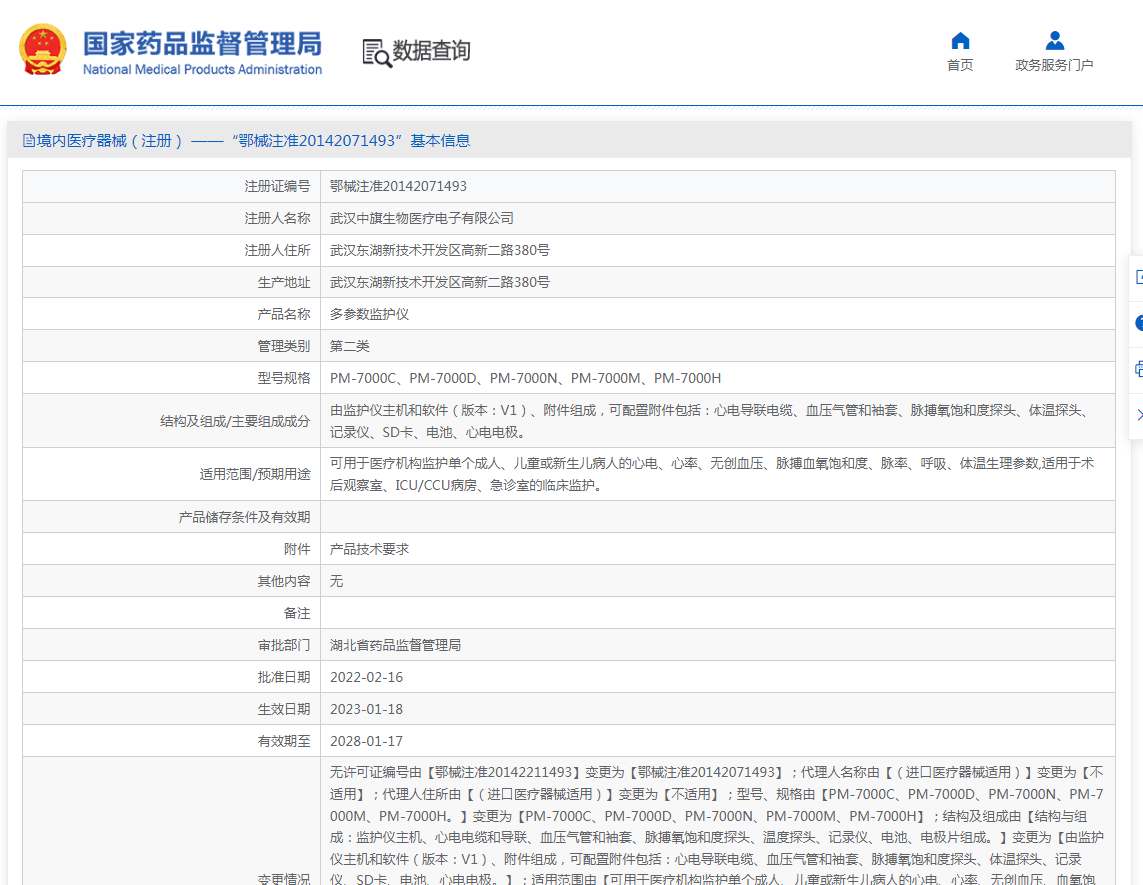Click the blue question-mark help icon

pyautogui.click(x=1139, y=324)
